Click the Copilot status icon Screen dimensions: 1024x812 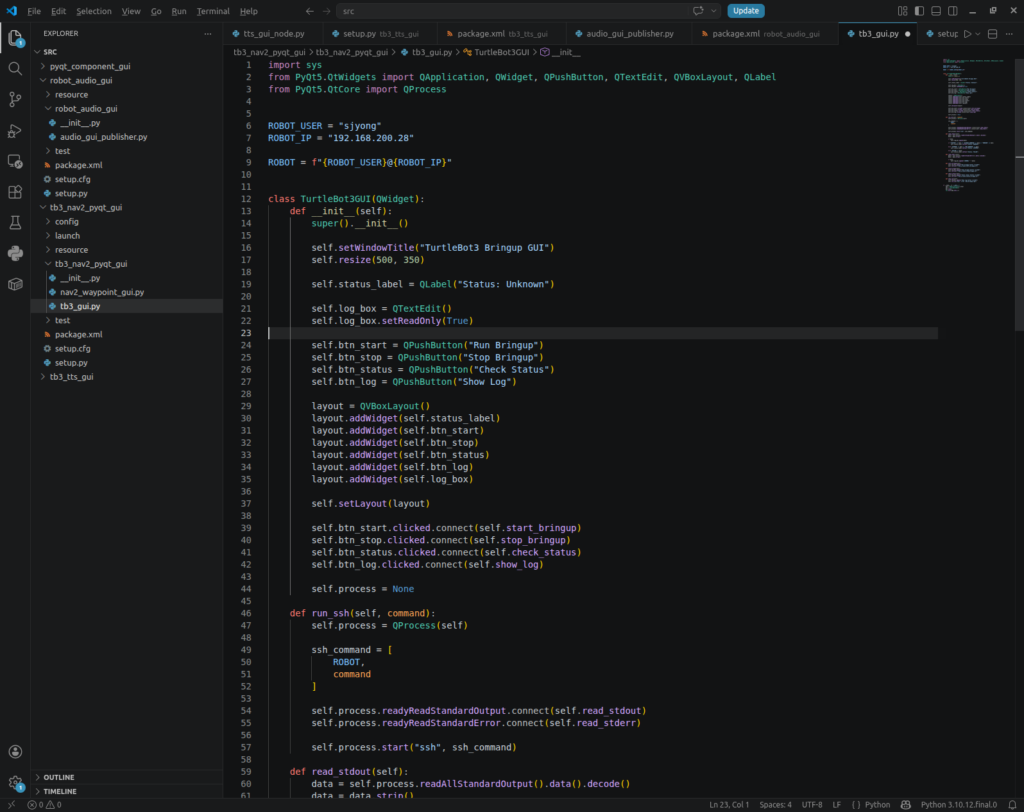[906, 805]
